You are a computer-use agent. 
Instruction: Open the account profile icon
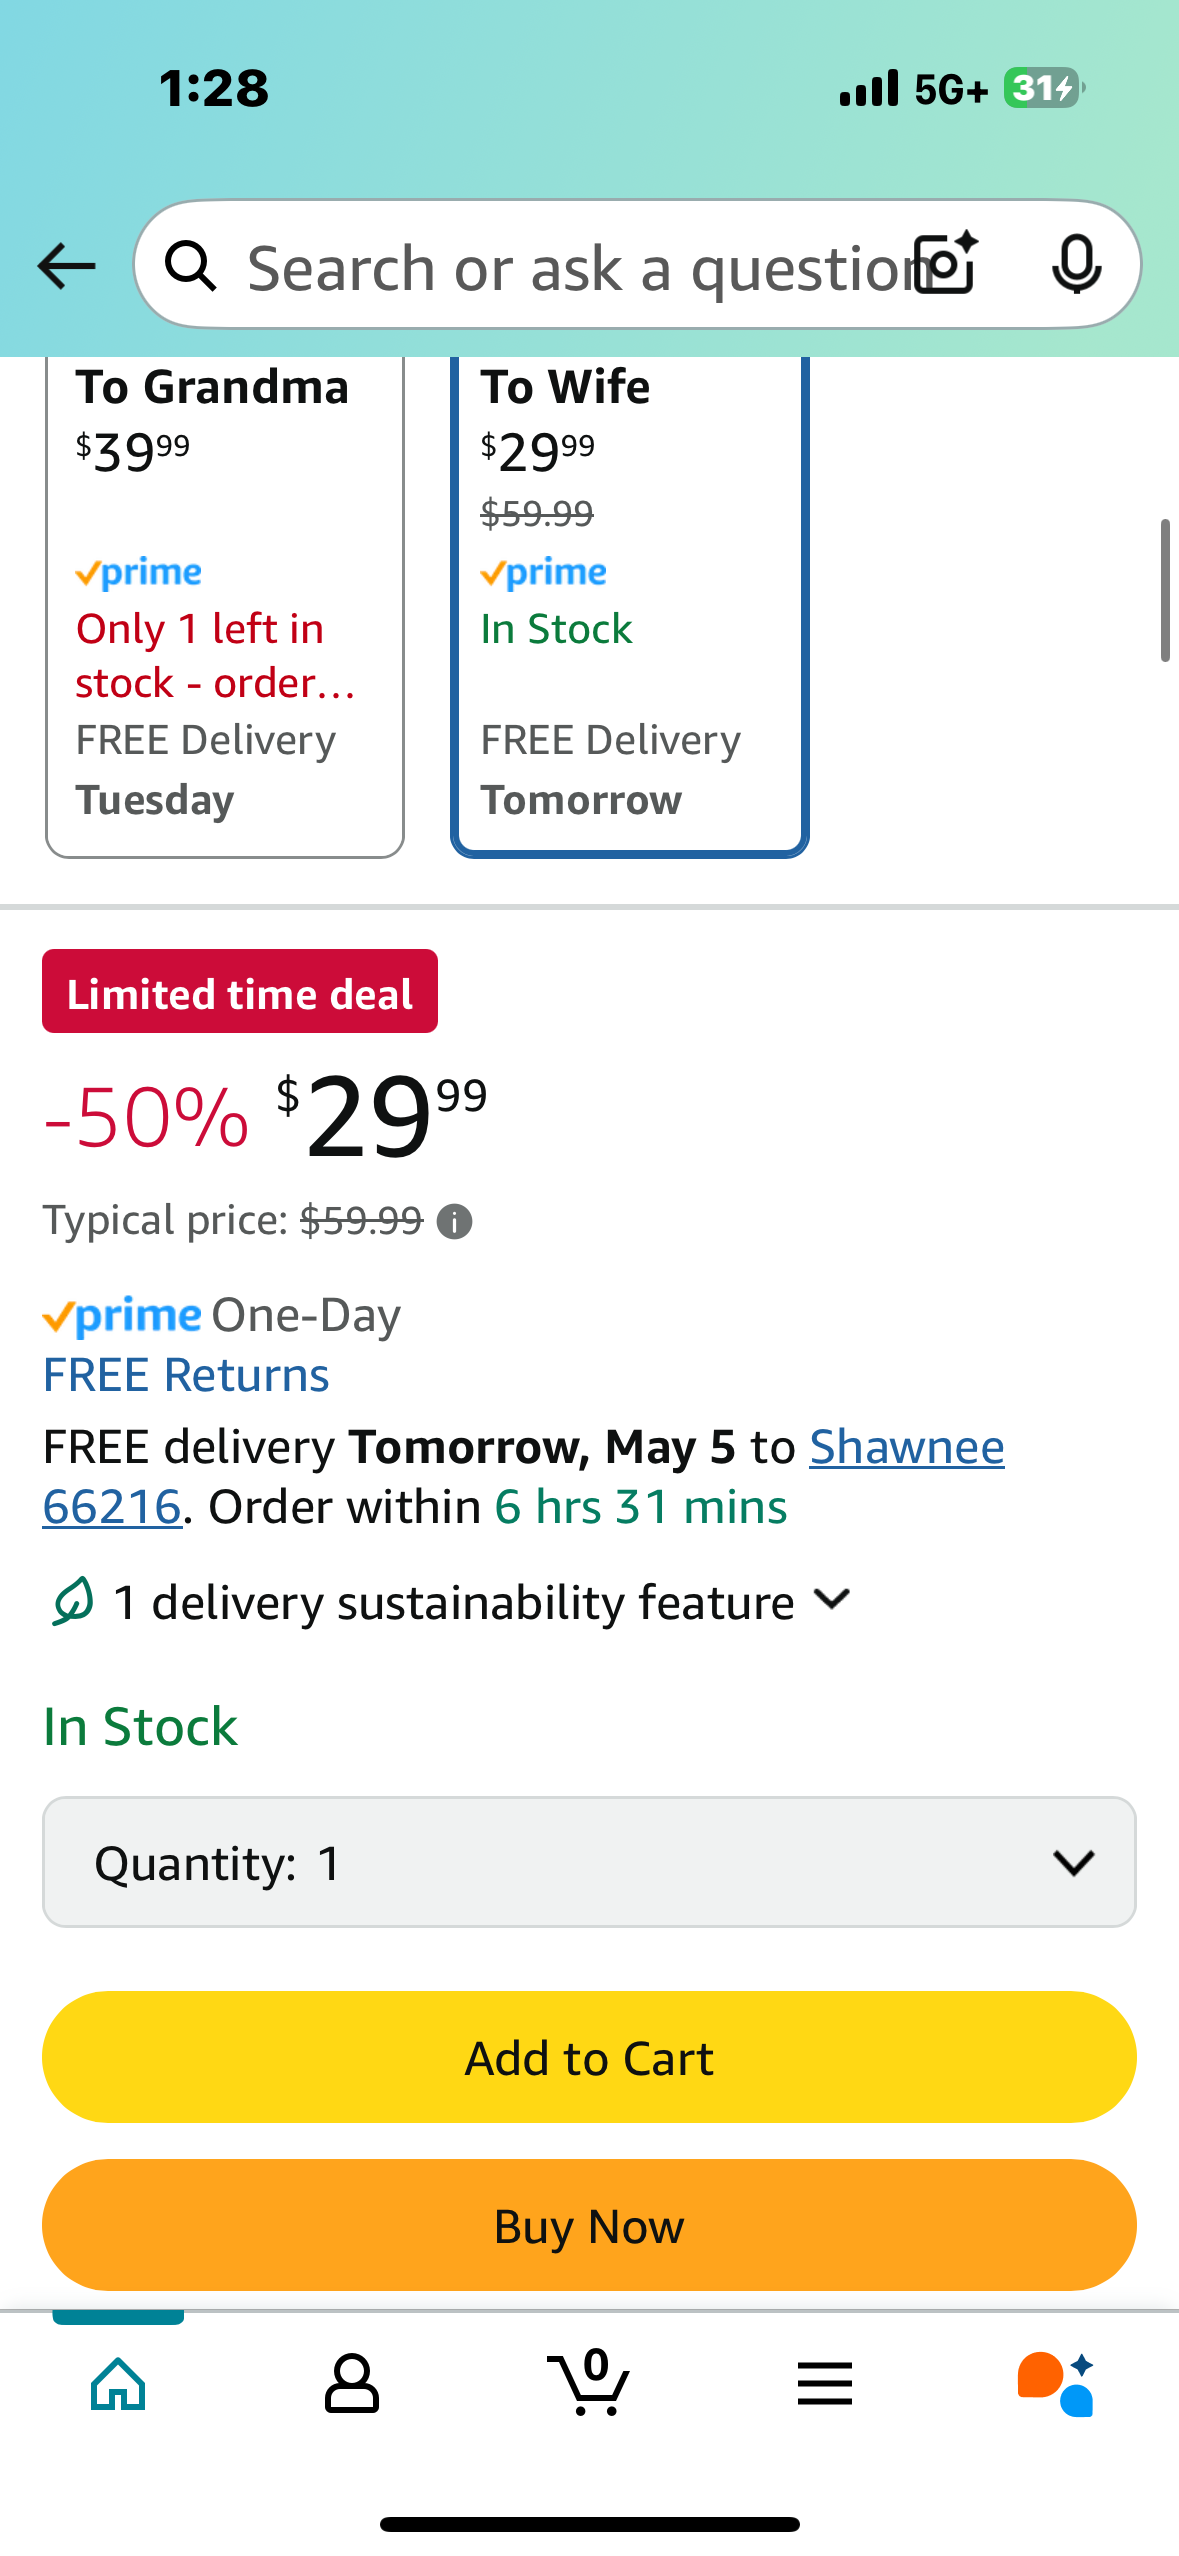click(352, 2384)
